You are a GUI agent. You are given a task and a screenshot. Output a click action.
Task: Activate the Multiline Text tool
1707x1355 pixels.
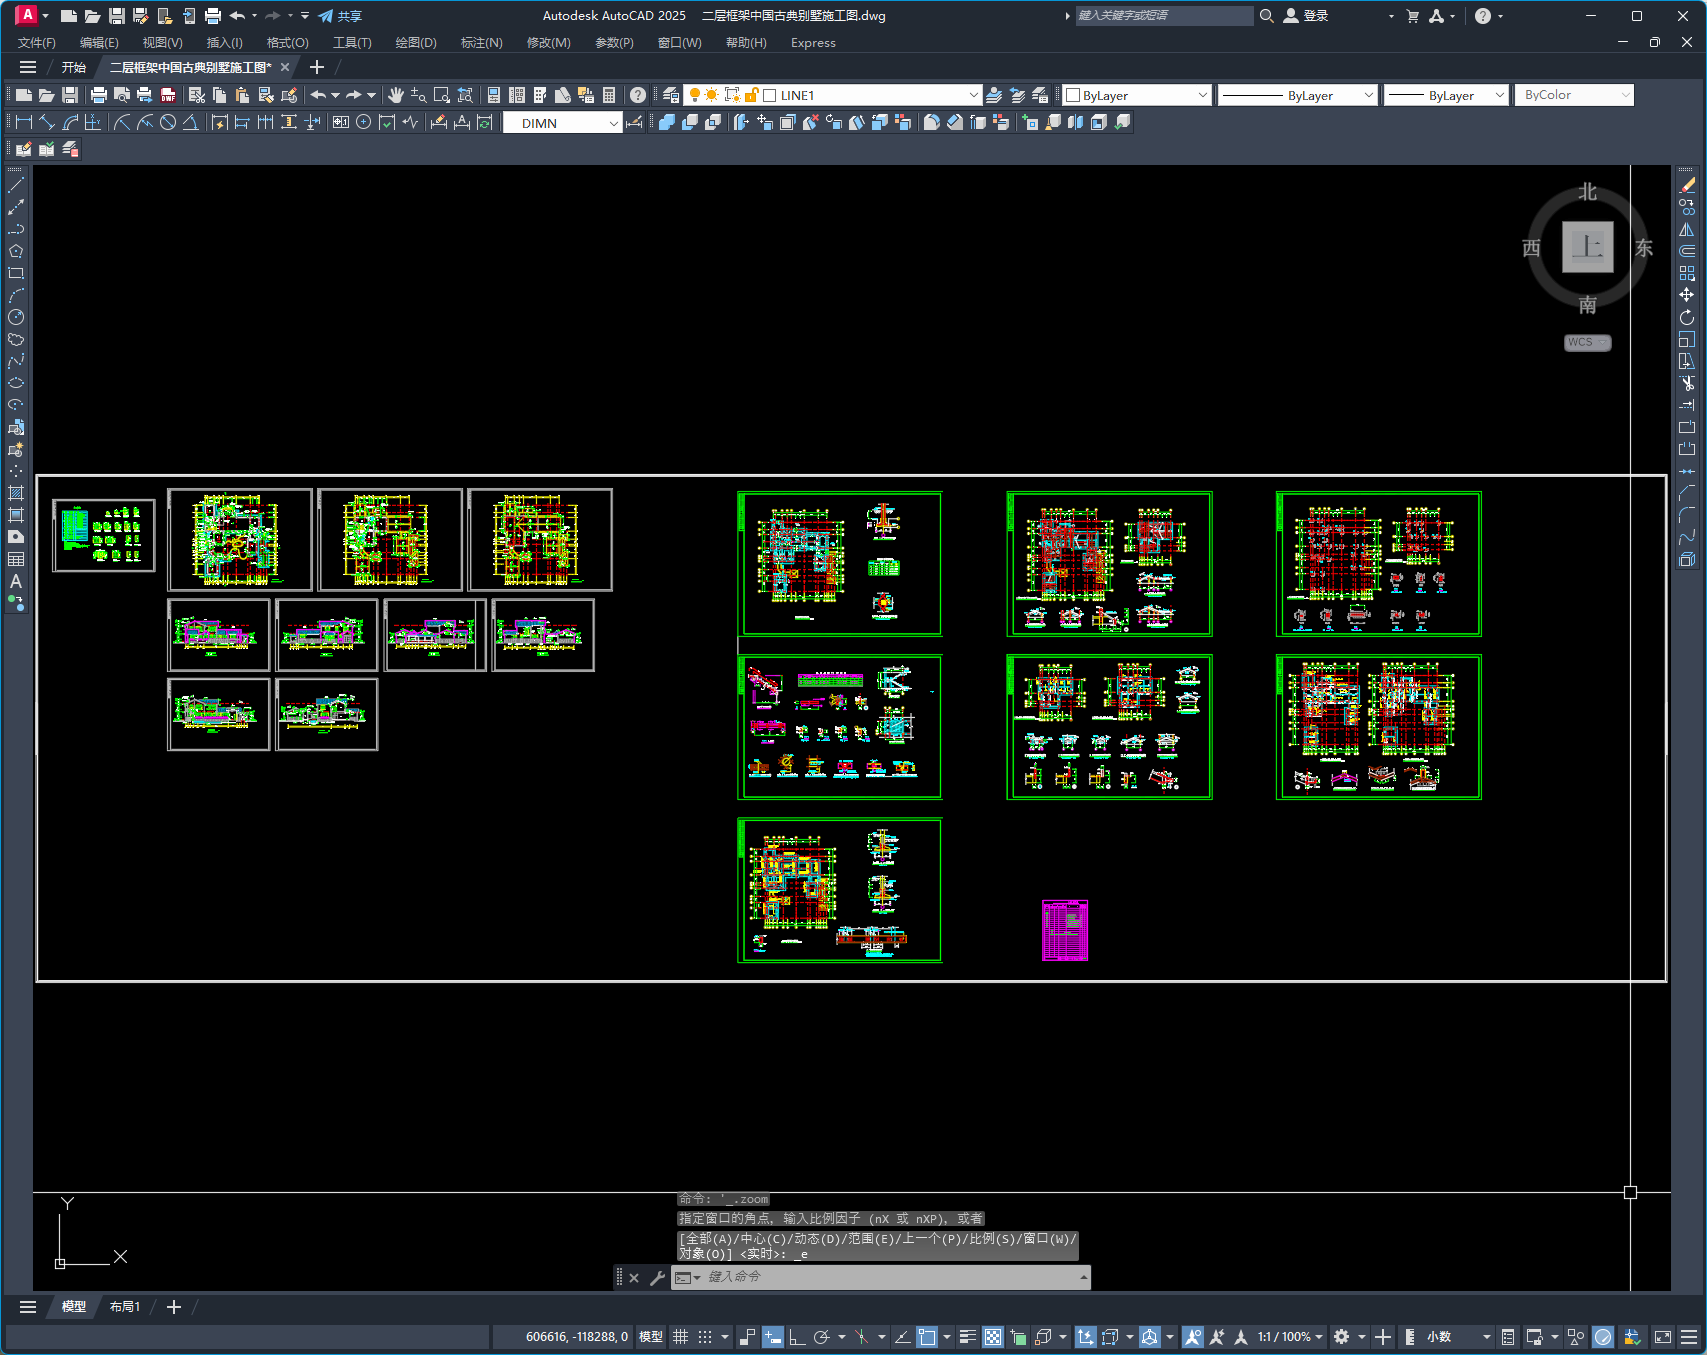(x=16, y=581)
